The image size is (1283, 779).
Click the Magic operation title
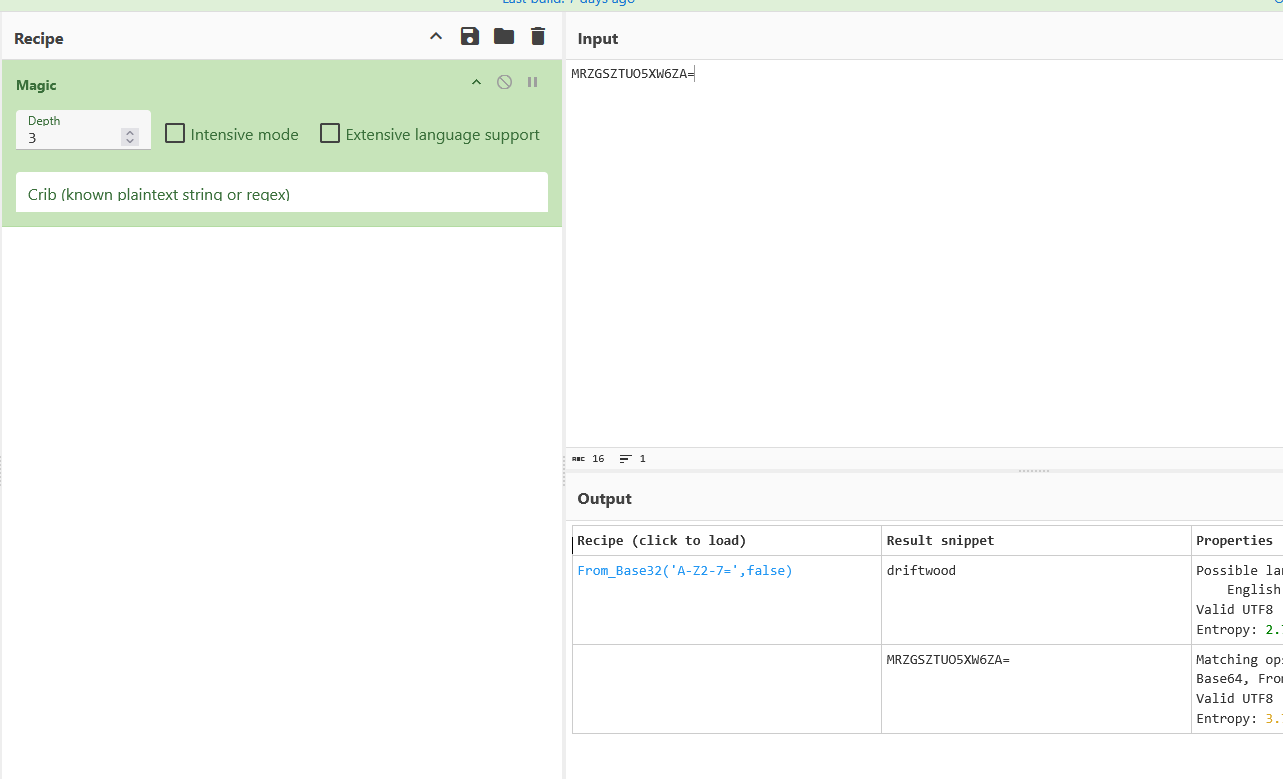pos(36,86)
